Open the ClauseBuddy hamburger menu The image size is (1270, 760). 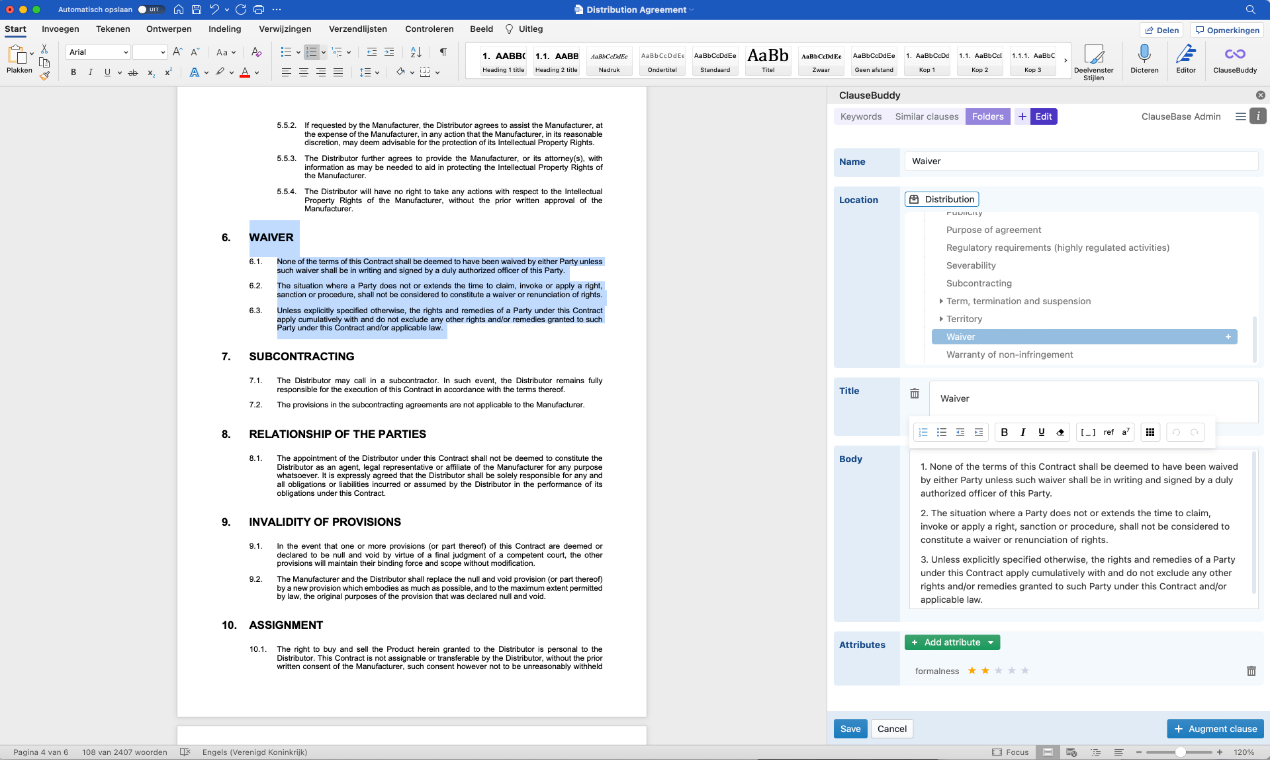coord(1240,116)
